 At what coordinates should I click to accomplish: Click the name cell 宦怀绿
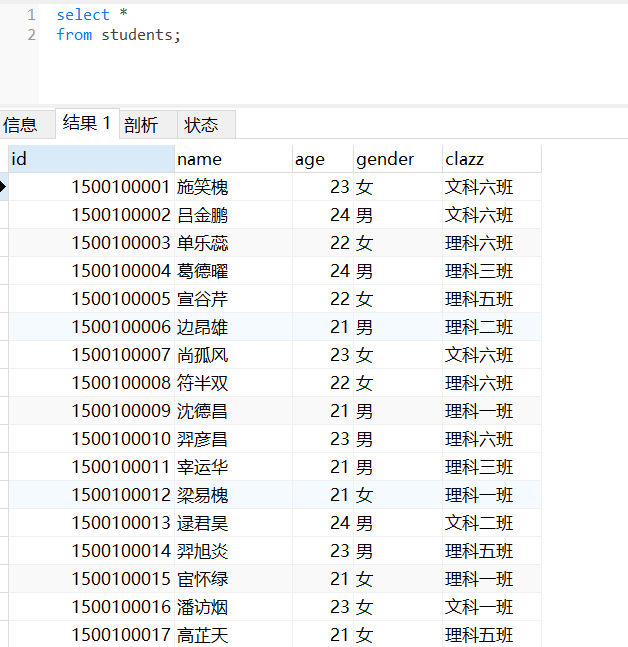(234, 579)
